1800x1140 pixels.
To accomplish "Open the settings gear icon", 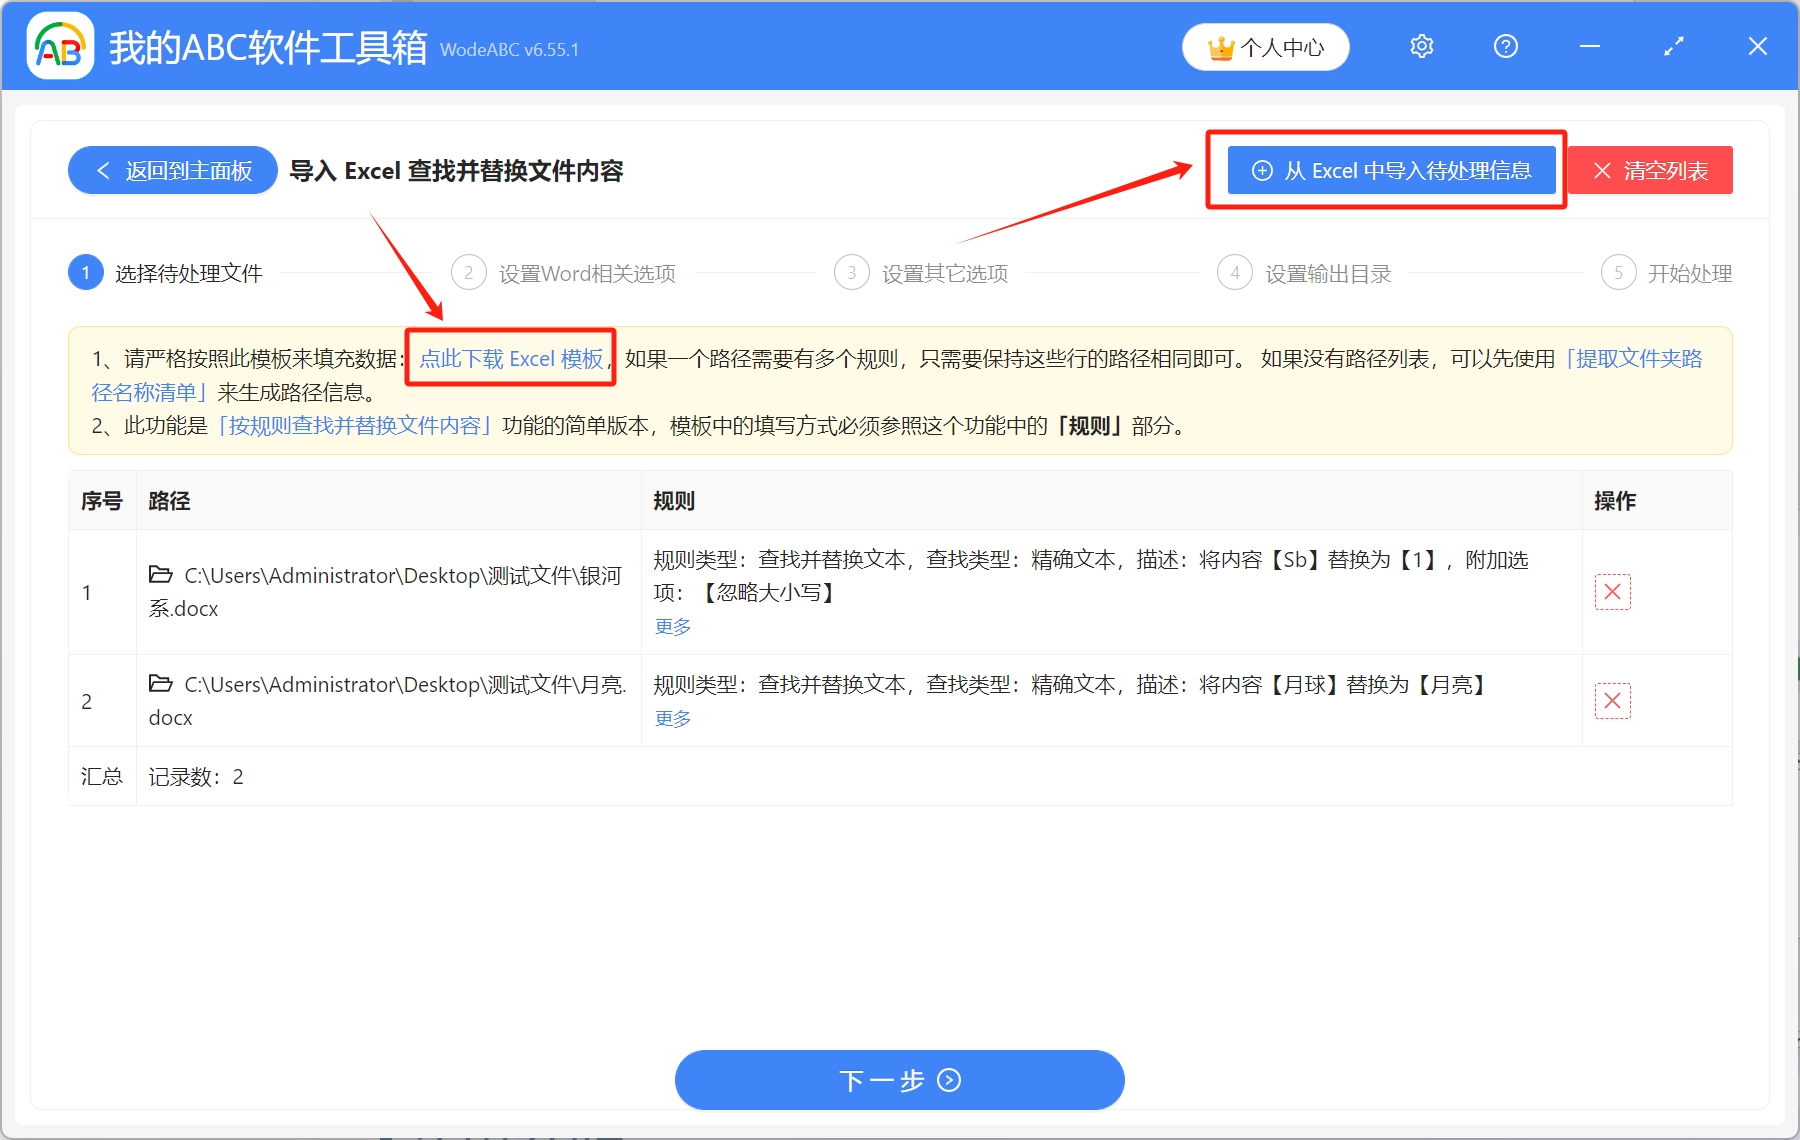I will click(x=1421, y=46).
